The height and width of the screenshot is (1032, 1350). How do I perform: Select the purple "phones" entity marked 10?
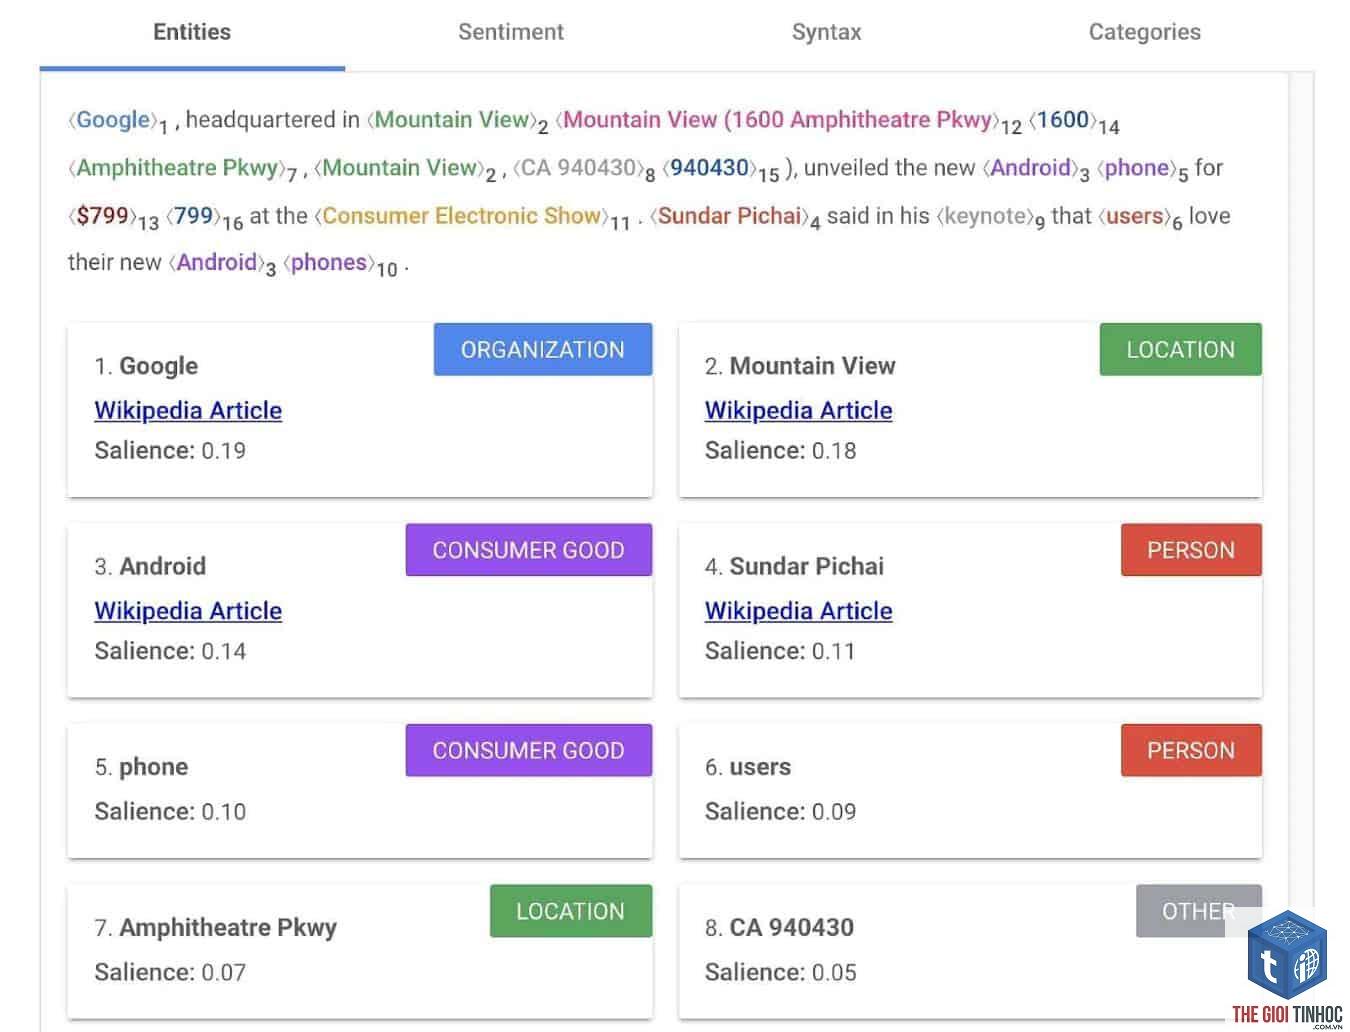click(329, 262)
